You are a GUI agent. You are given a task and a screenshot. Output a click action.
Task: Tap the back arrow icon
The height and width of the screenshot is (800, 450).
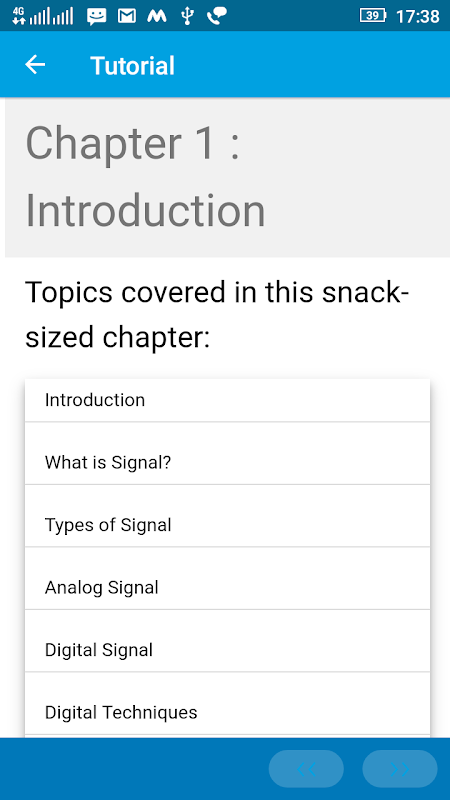tap(35, 65)
